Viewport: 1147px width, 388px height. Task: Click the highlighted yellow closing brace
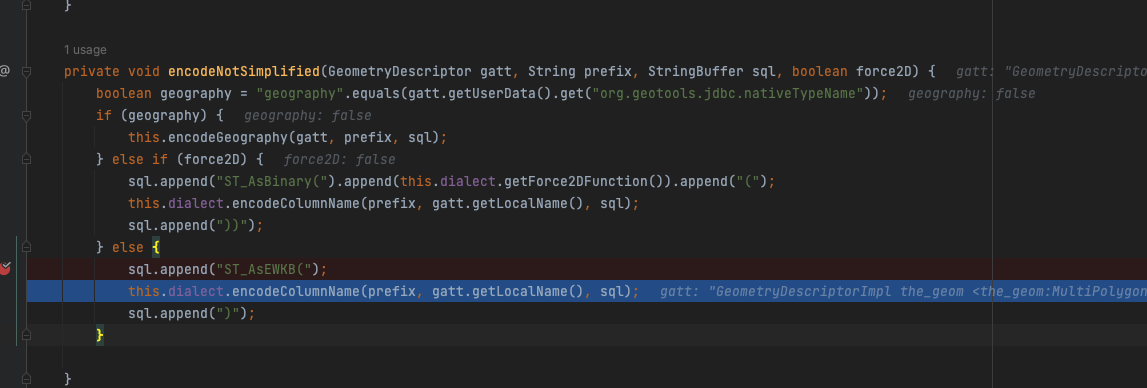pos(99,335)
